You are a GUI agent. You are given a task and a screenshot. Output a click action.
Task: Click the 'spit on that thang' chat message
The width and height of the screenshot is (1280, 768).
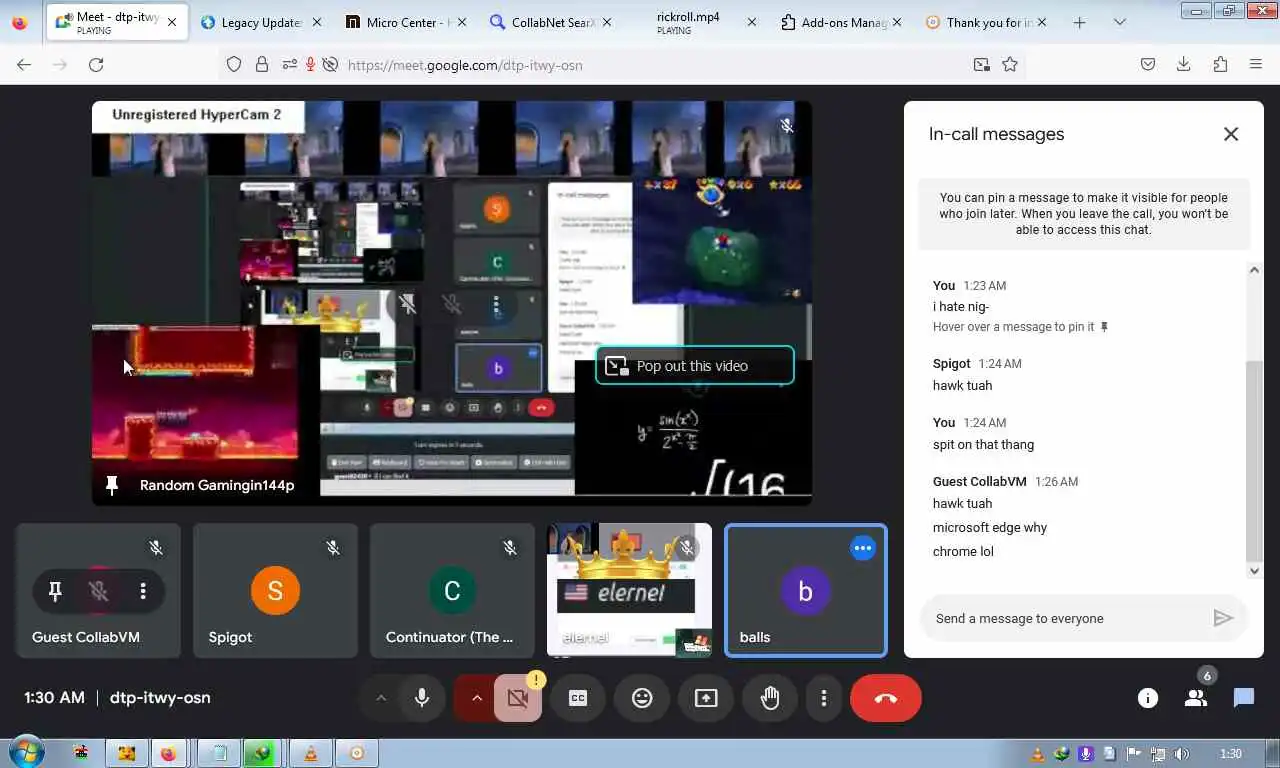click(x=983, y=444)
